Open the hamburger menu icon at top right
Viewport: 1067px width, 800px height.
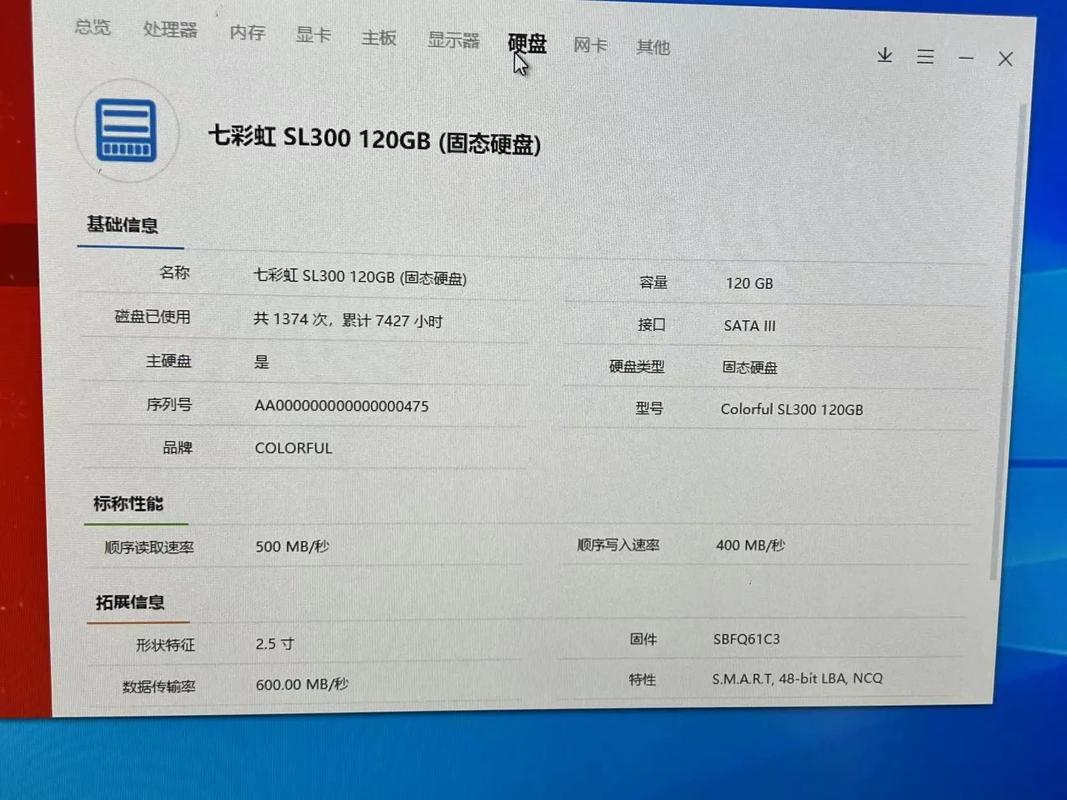(x=925, y=57)
